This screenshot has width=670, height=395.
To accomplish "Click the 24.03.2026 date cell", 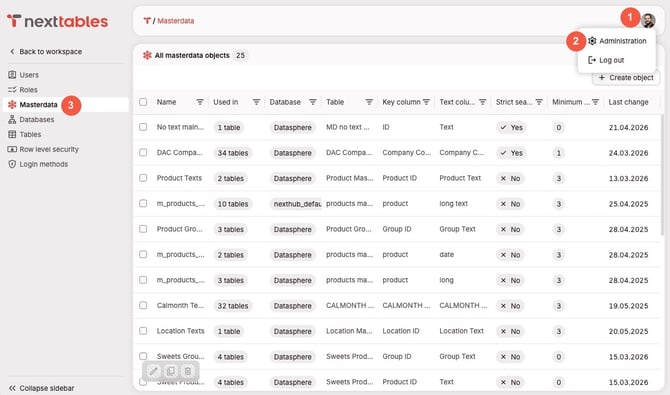I will [x=628, y=153].
